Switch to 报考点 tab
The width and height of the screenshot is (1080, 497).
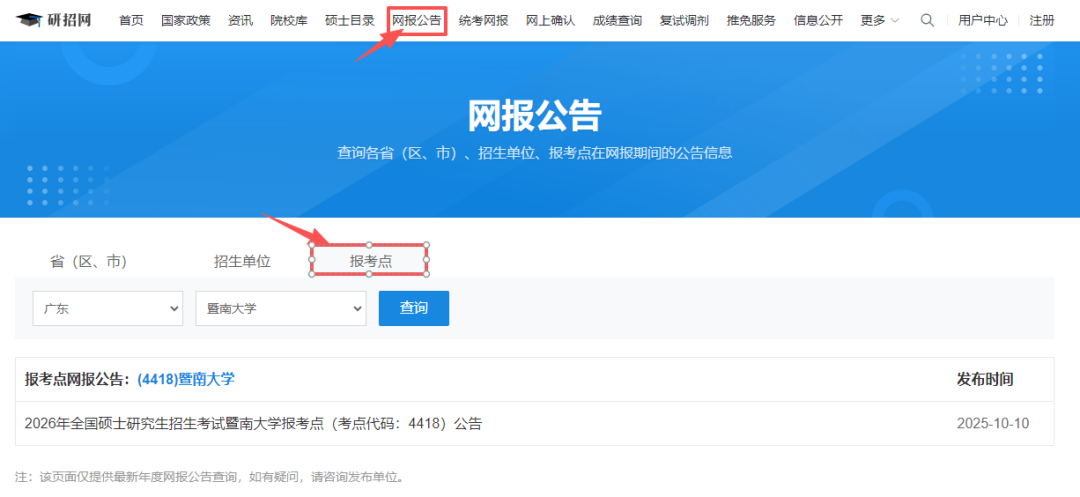tap(371, 262)
